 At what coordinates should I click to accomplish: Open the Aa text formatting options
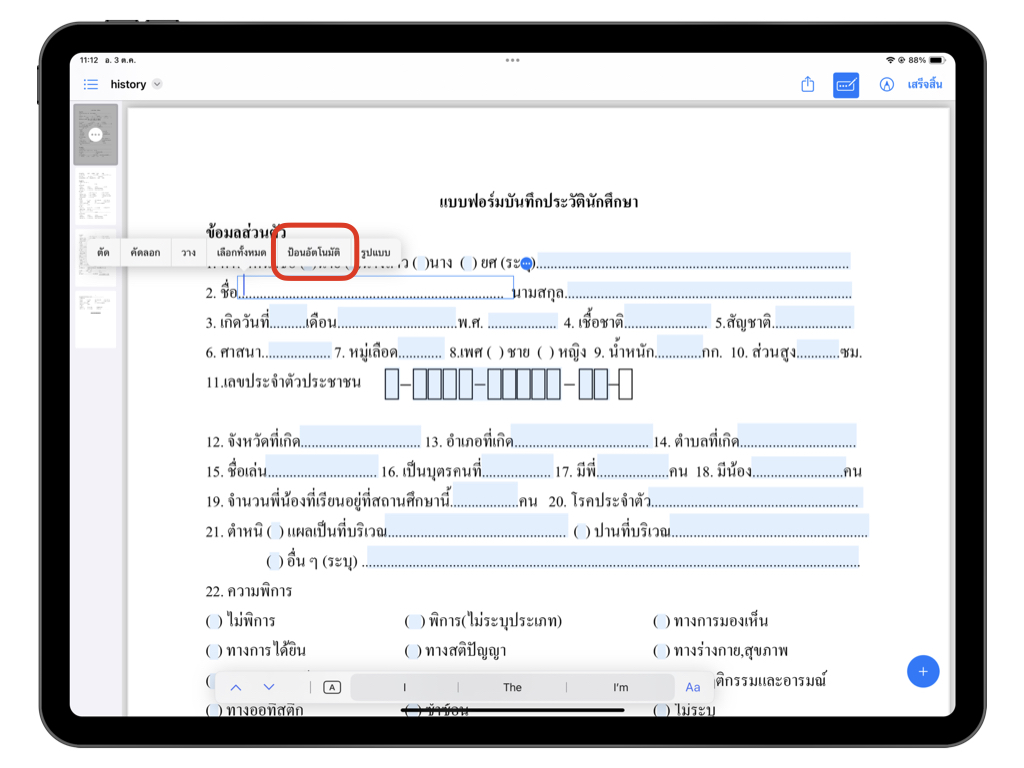pos(693,687)
